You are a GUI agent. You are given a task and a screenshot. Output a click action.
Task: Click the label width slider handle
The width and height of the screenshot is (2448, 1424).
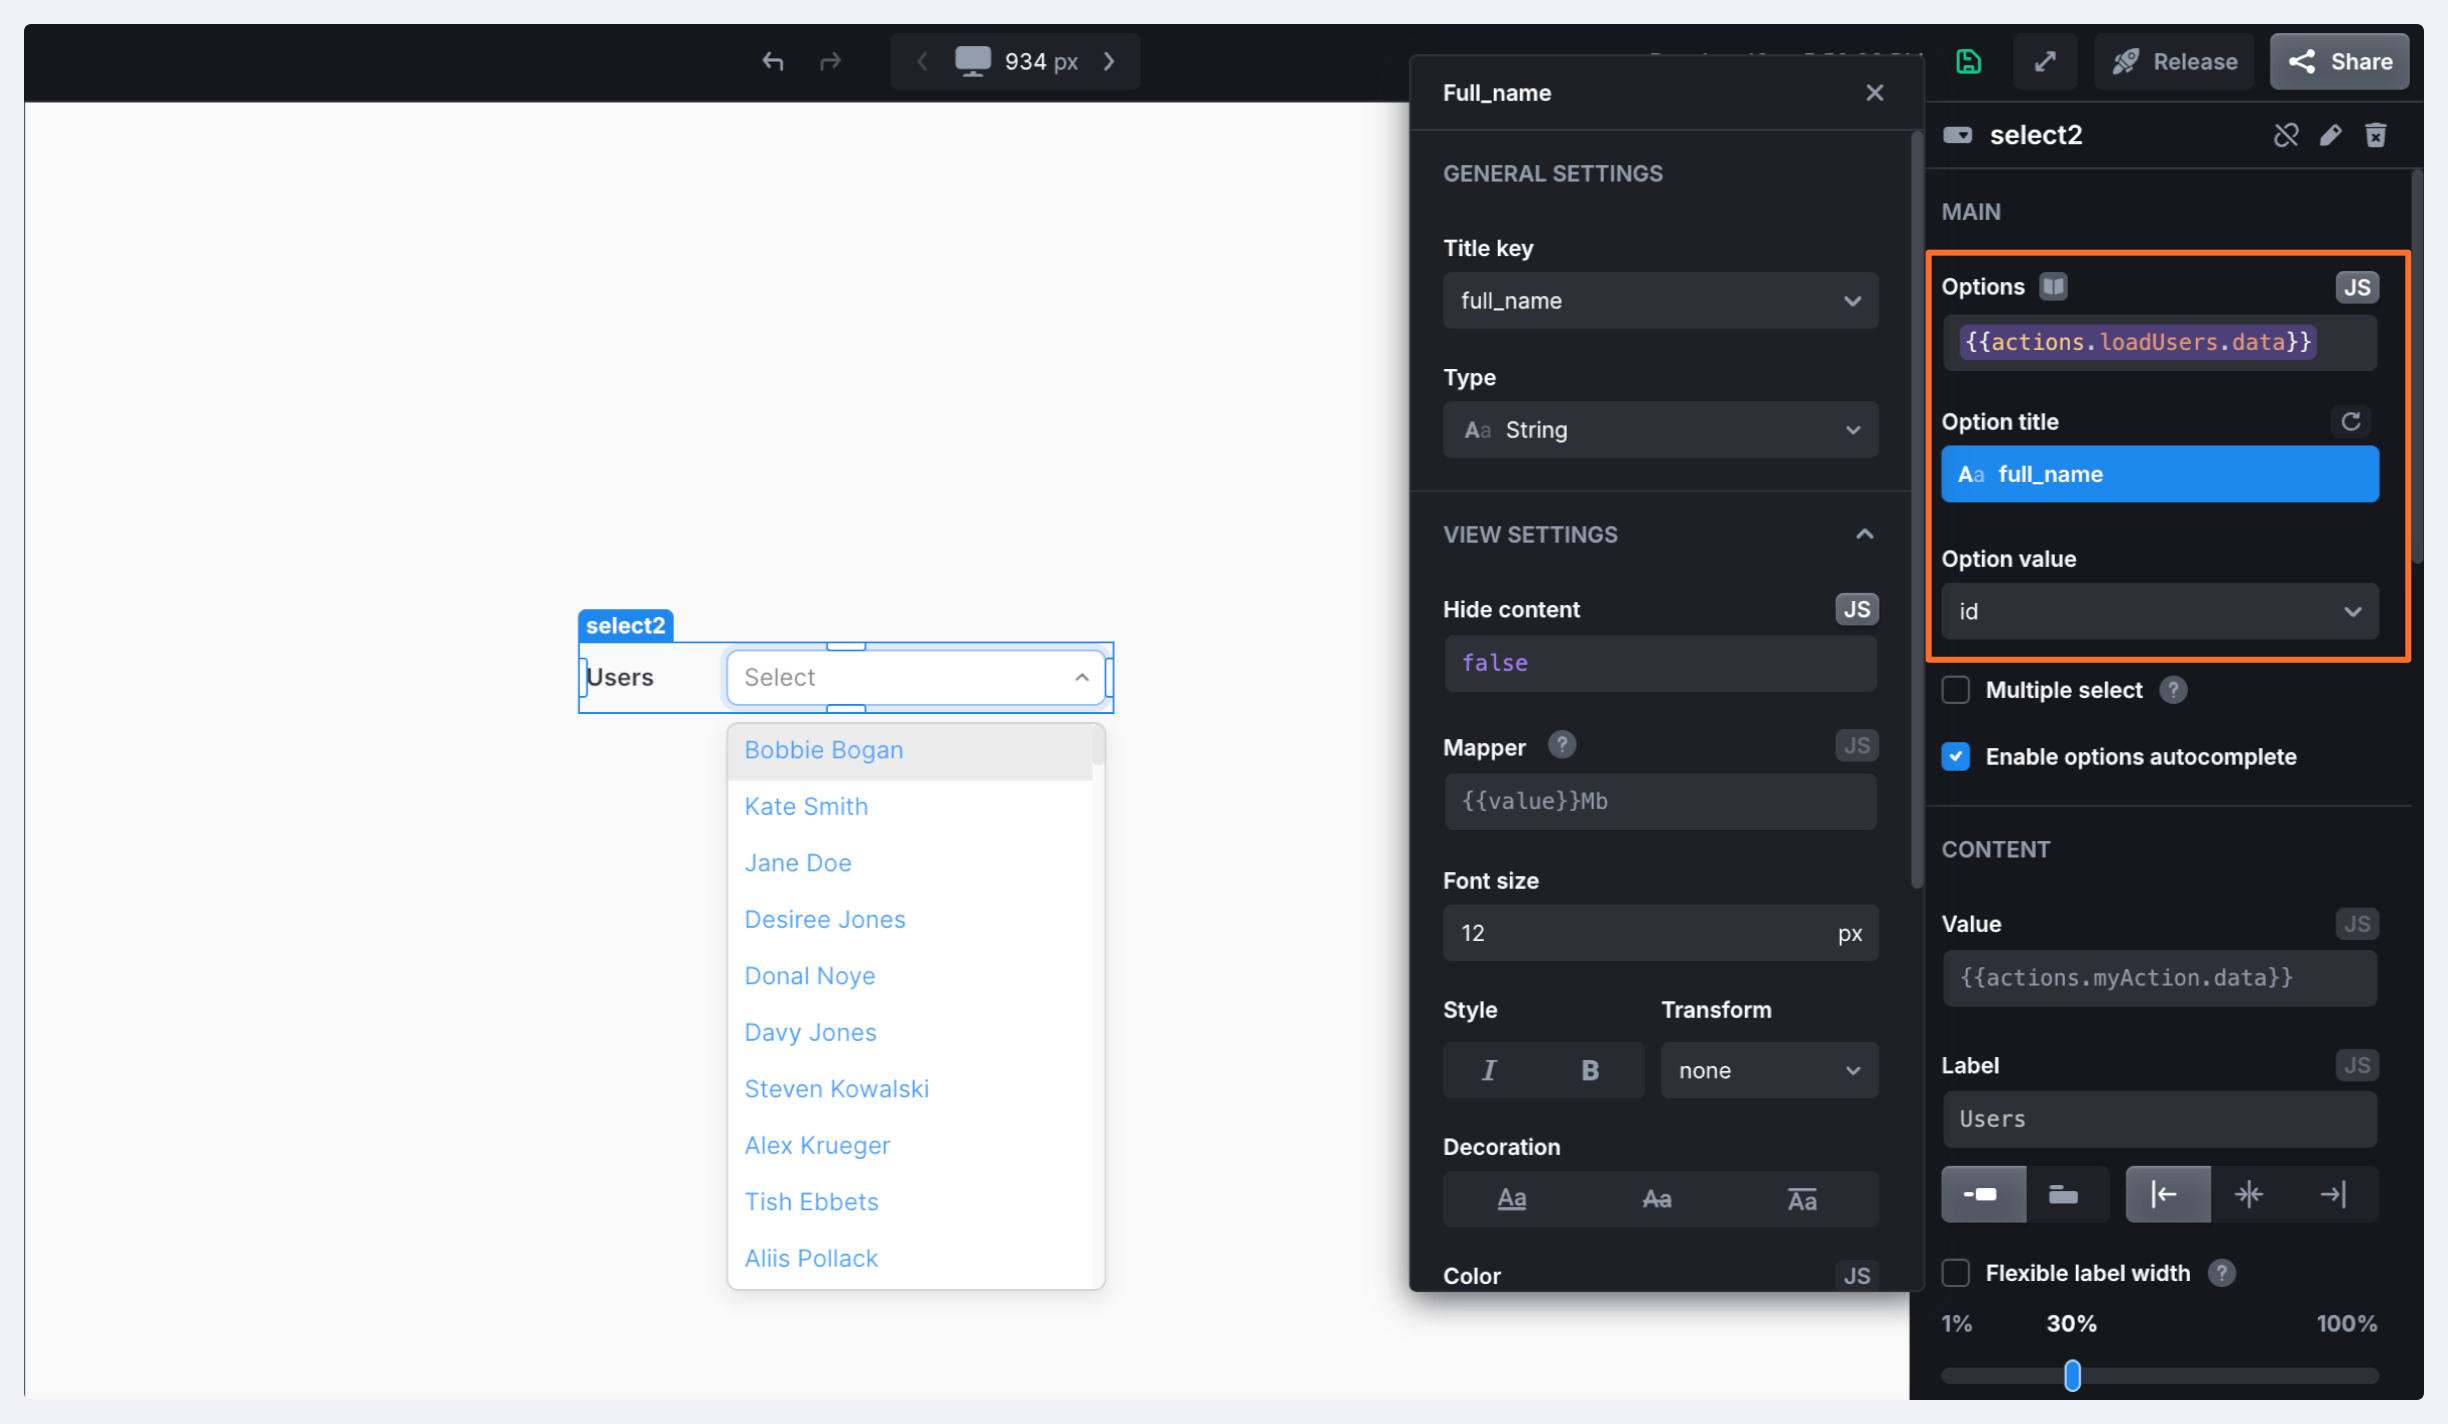pos(2072,1375)
